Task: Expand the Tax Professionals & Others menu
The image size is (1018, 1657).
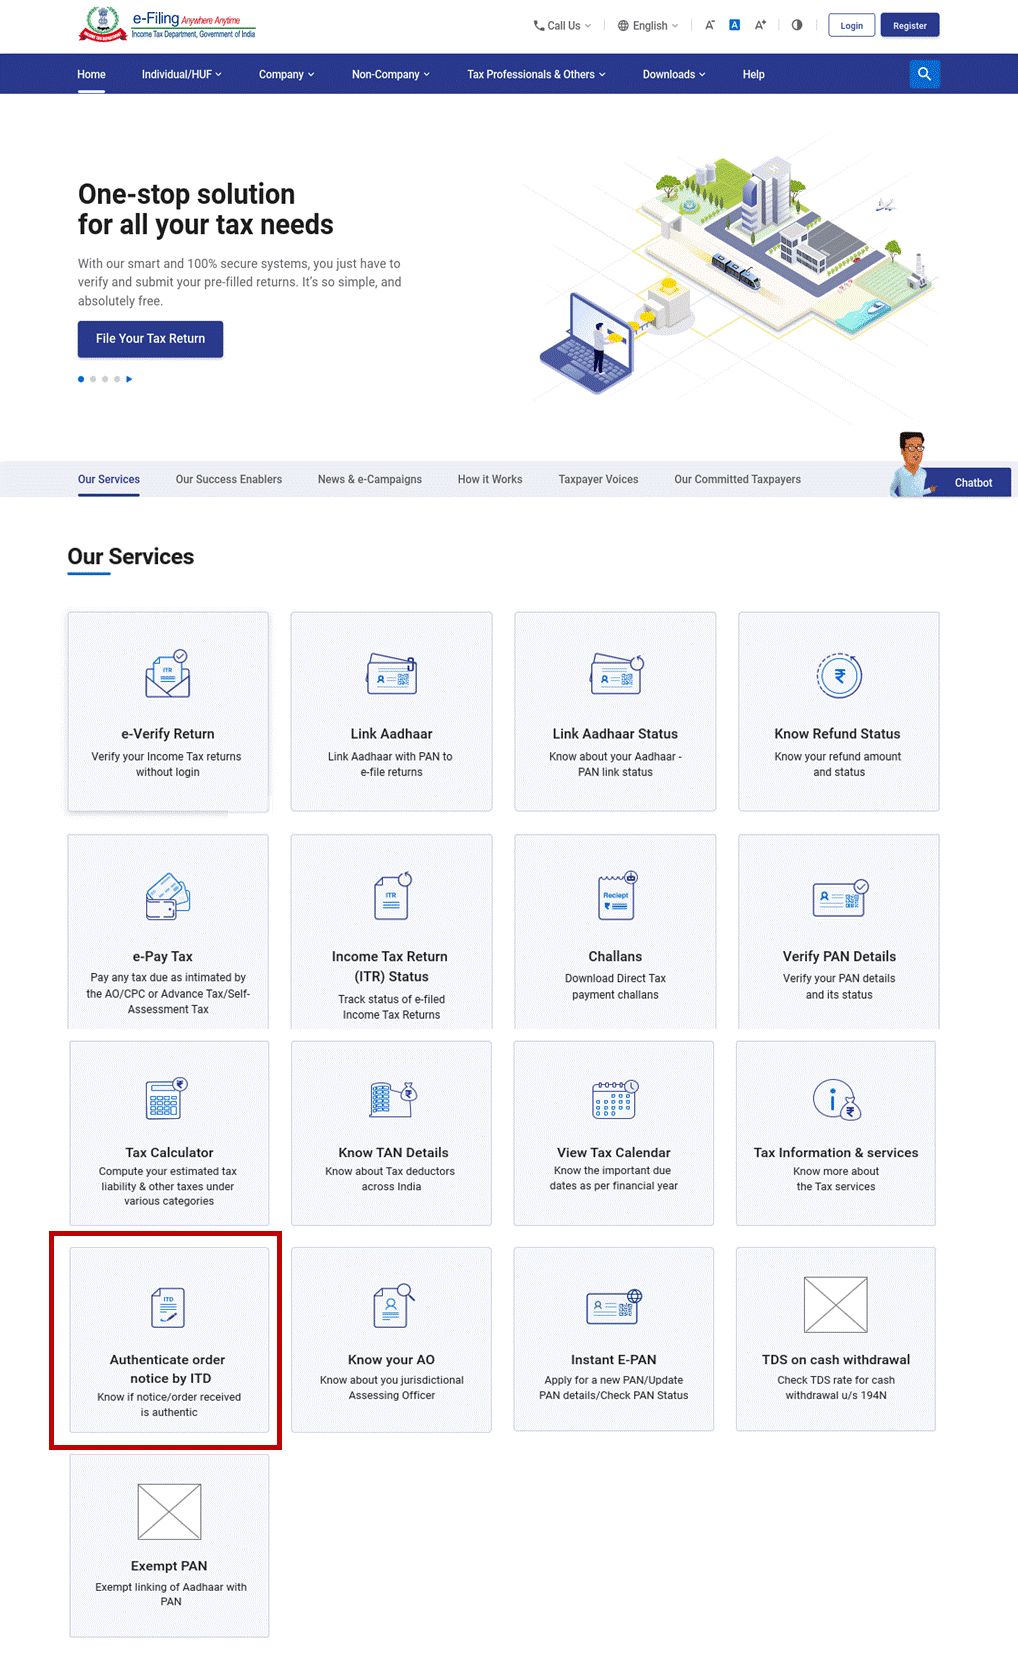Action: (x=536, y=74)
